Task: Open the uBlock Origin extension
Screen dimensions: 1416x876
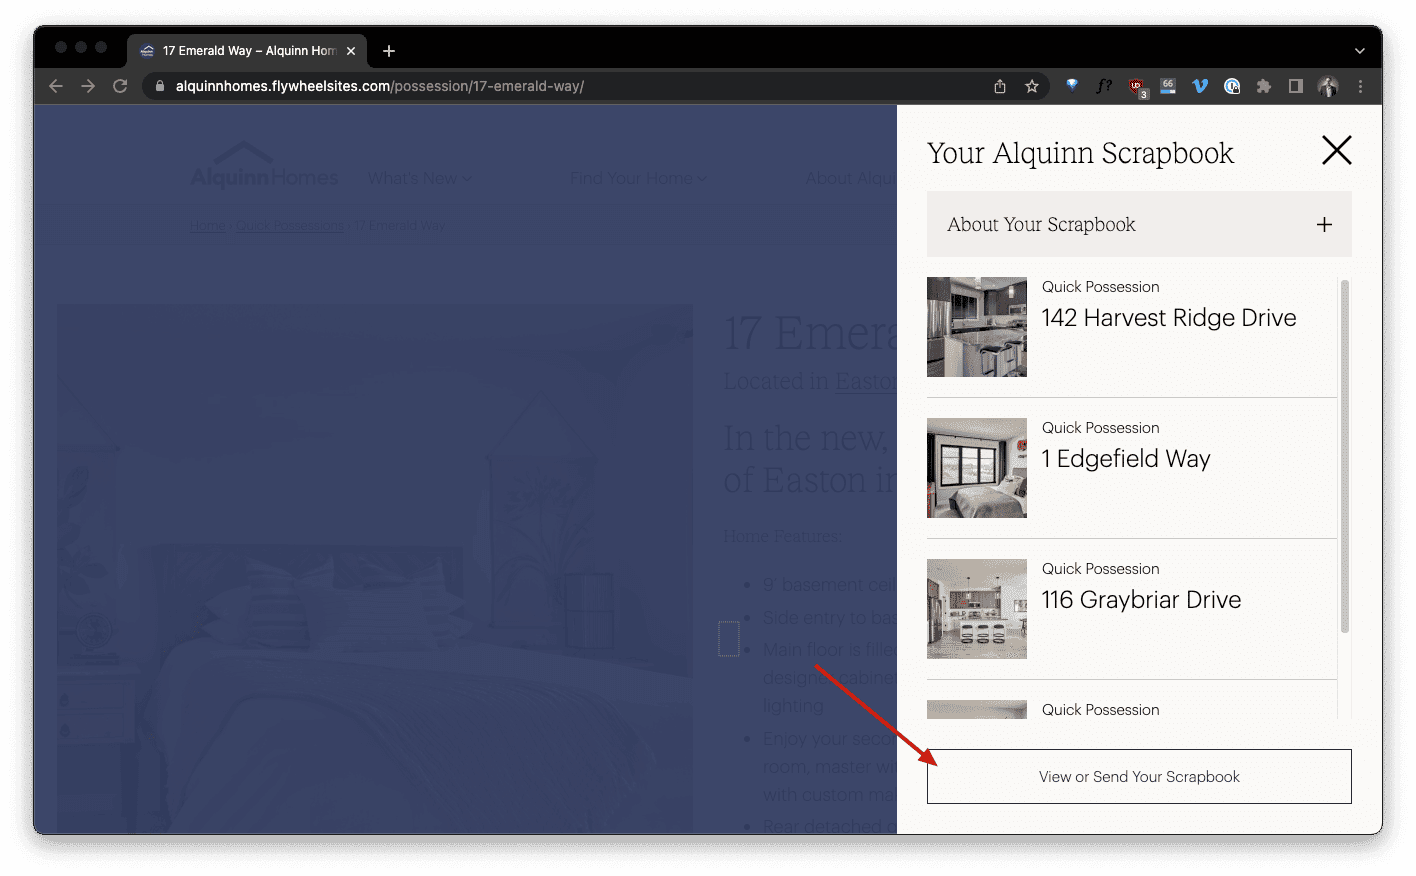Action: (1137, 87)
